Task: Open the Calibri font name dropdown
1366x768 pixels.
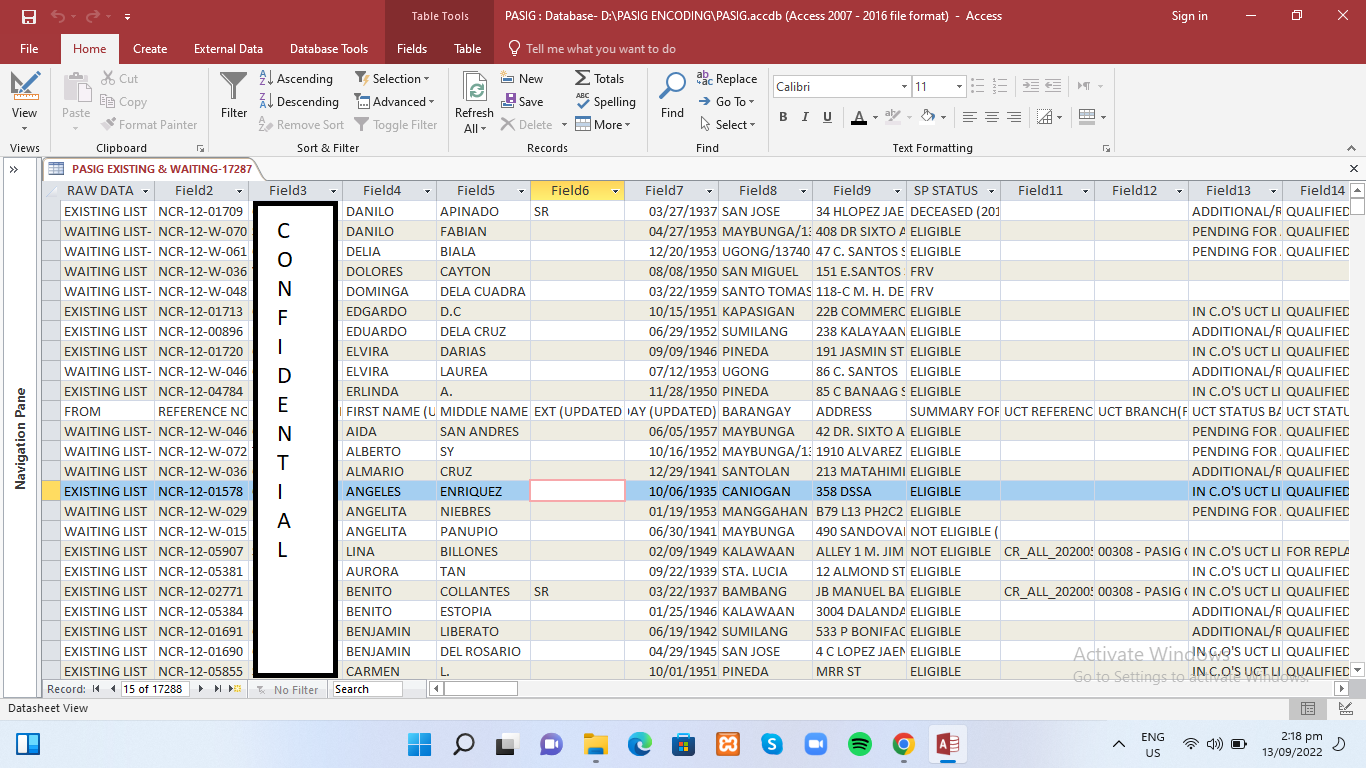Action: tap(904, 87)
